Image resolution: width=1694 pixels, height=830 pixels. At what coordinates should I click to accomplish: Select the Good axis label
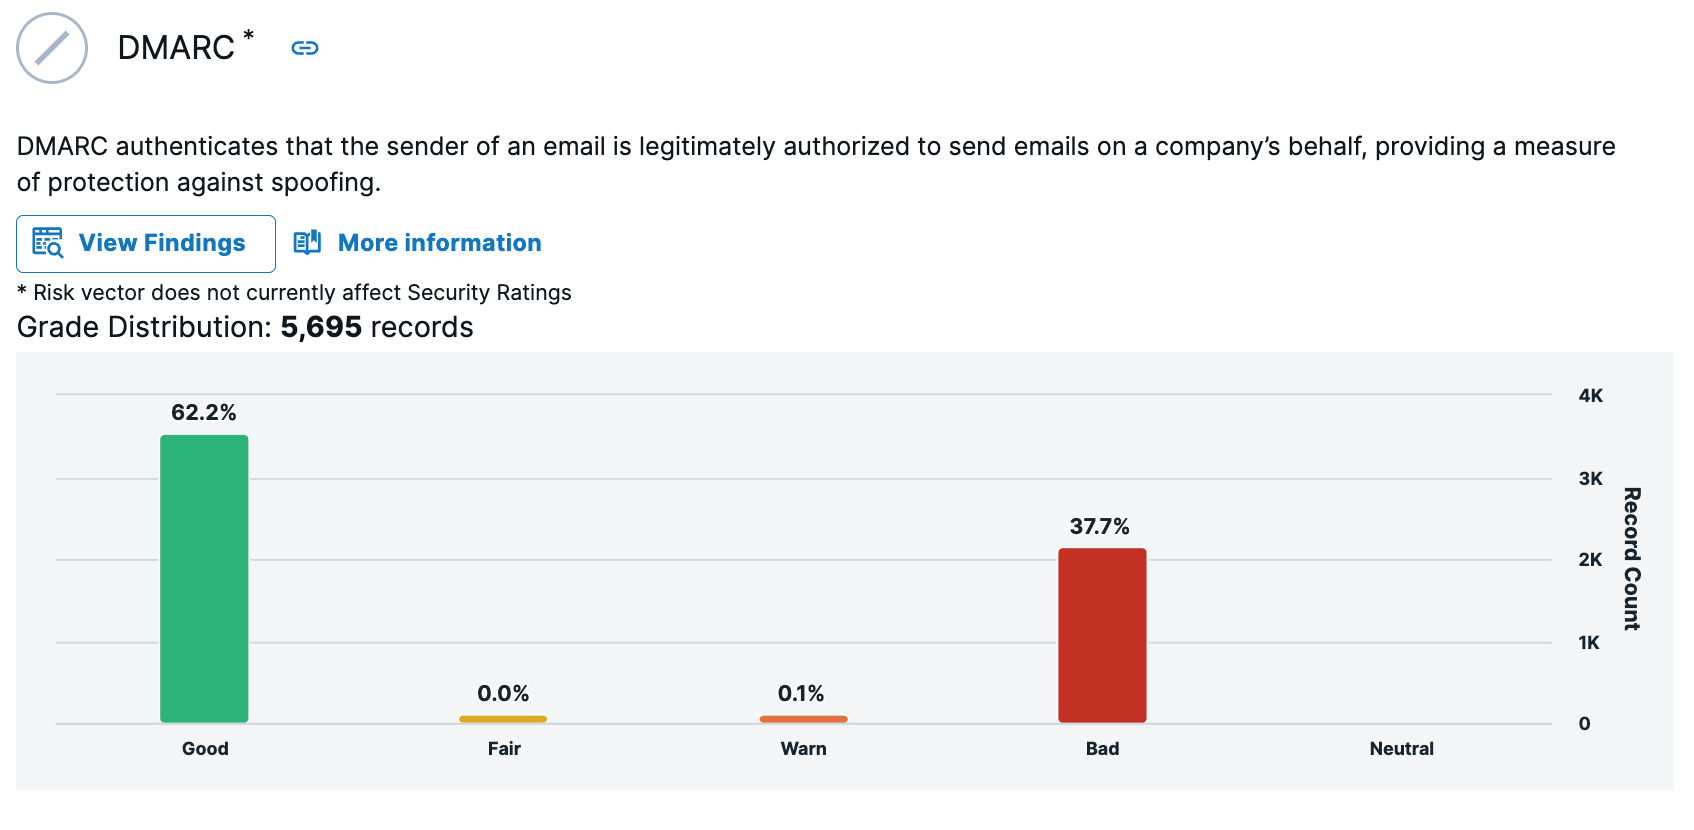point(205,749)
